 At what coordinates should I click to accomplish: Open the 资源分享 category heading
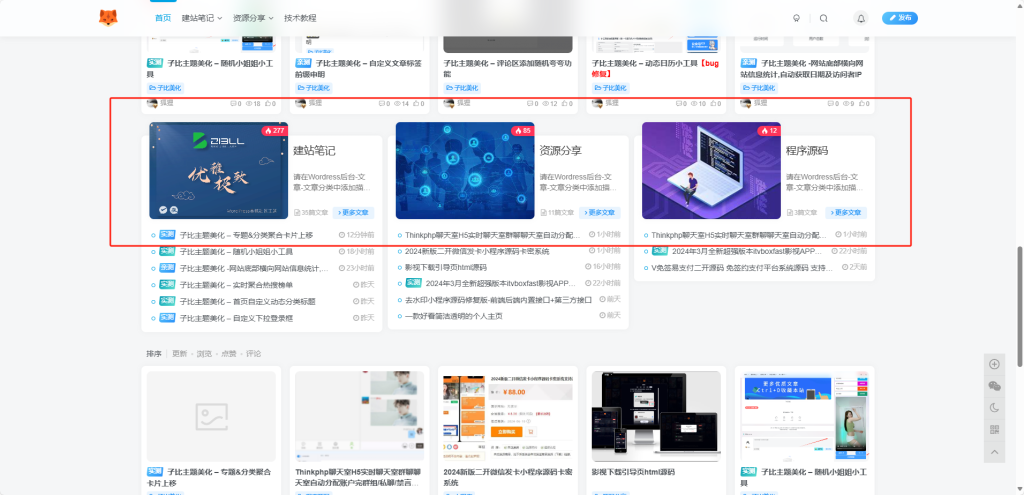(x=561, y=151)
